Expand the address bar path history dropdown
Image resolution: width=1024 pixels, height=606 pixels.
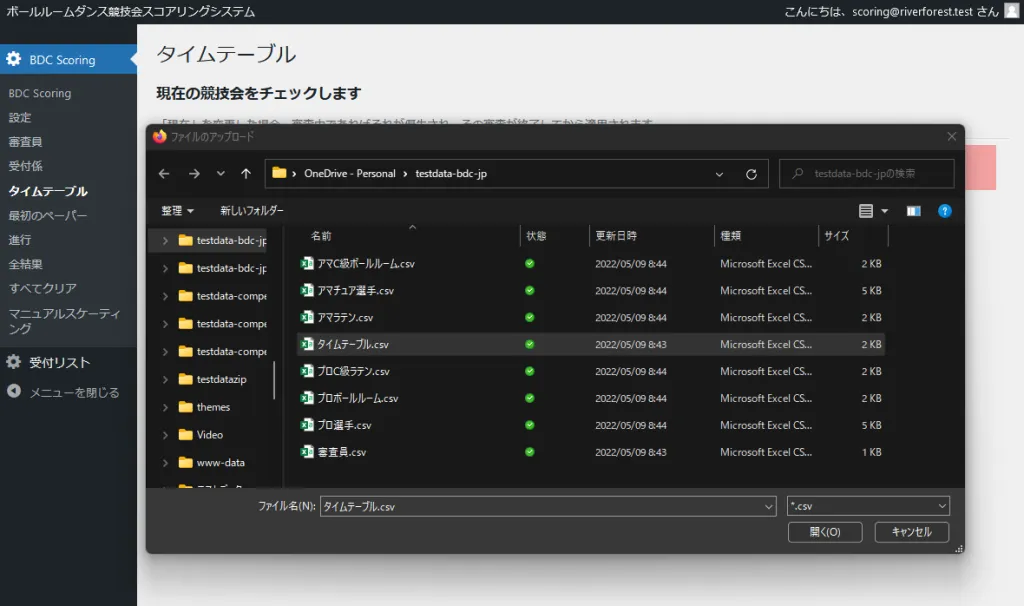719,174
